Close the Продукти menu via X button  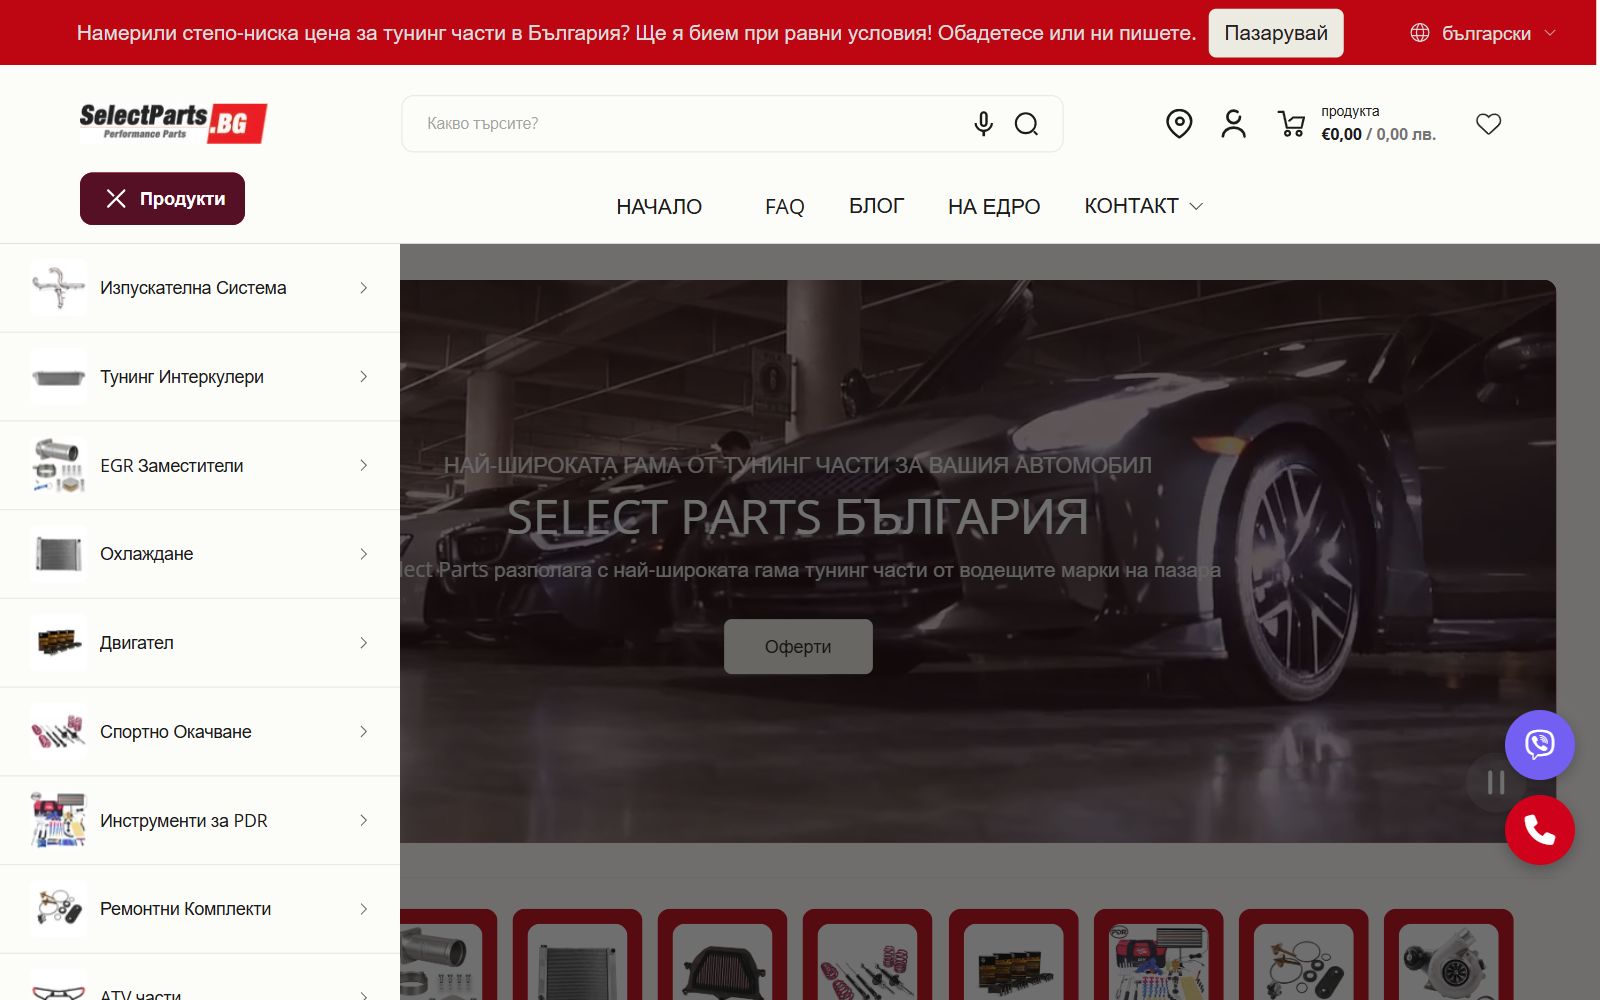coord(116,199)
